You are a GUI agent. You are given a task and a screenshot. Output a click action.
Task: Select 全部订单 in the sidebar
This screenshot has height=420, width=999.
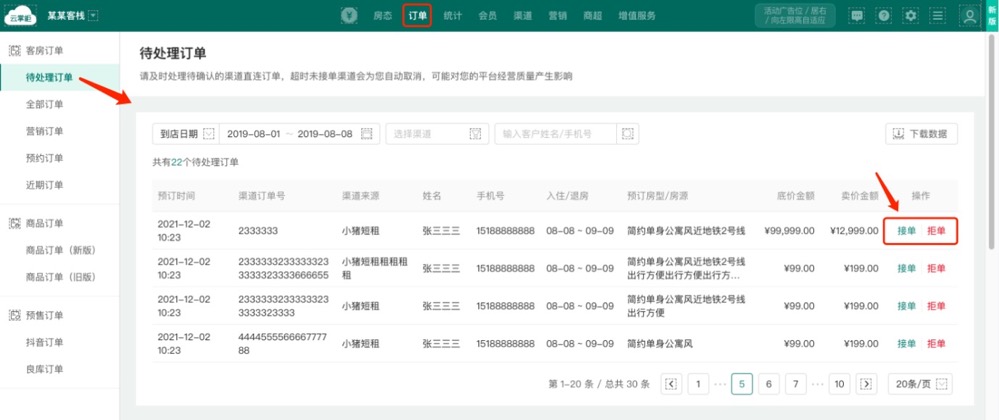(44, 104)
